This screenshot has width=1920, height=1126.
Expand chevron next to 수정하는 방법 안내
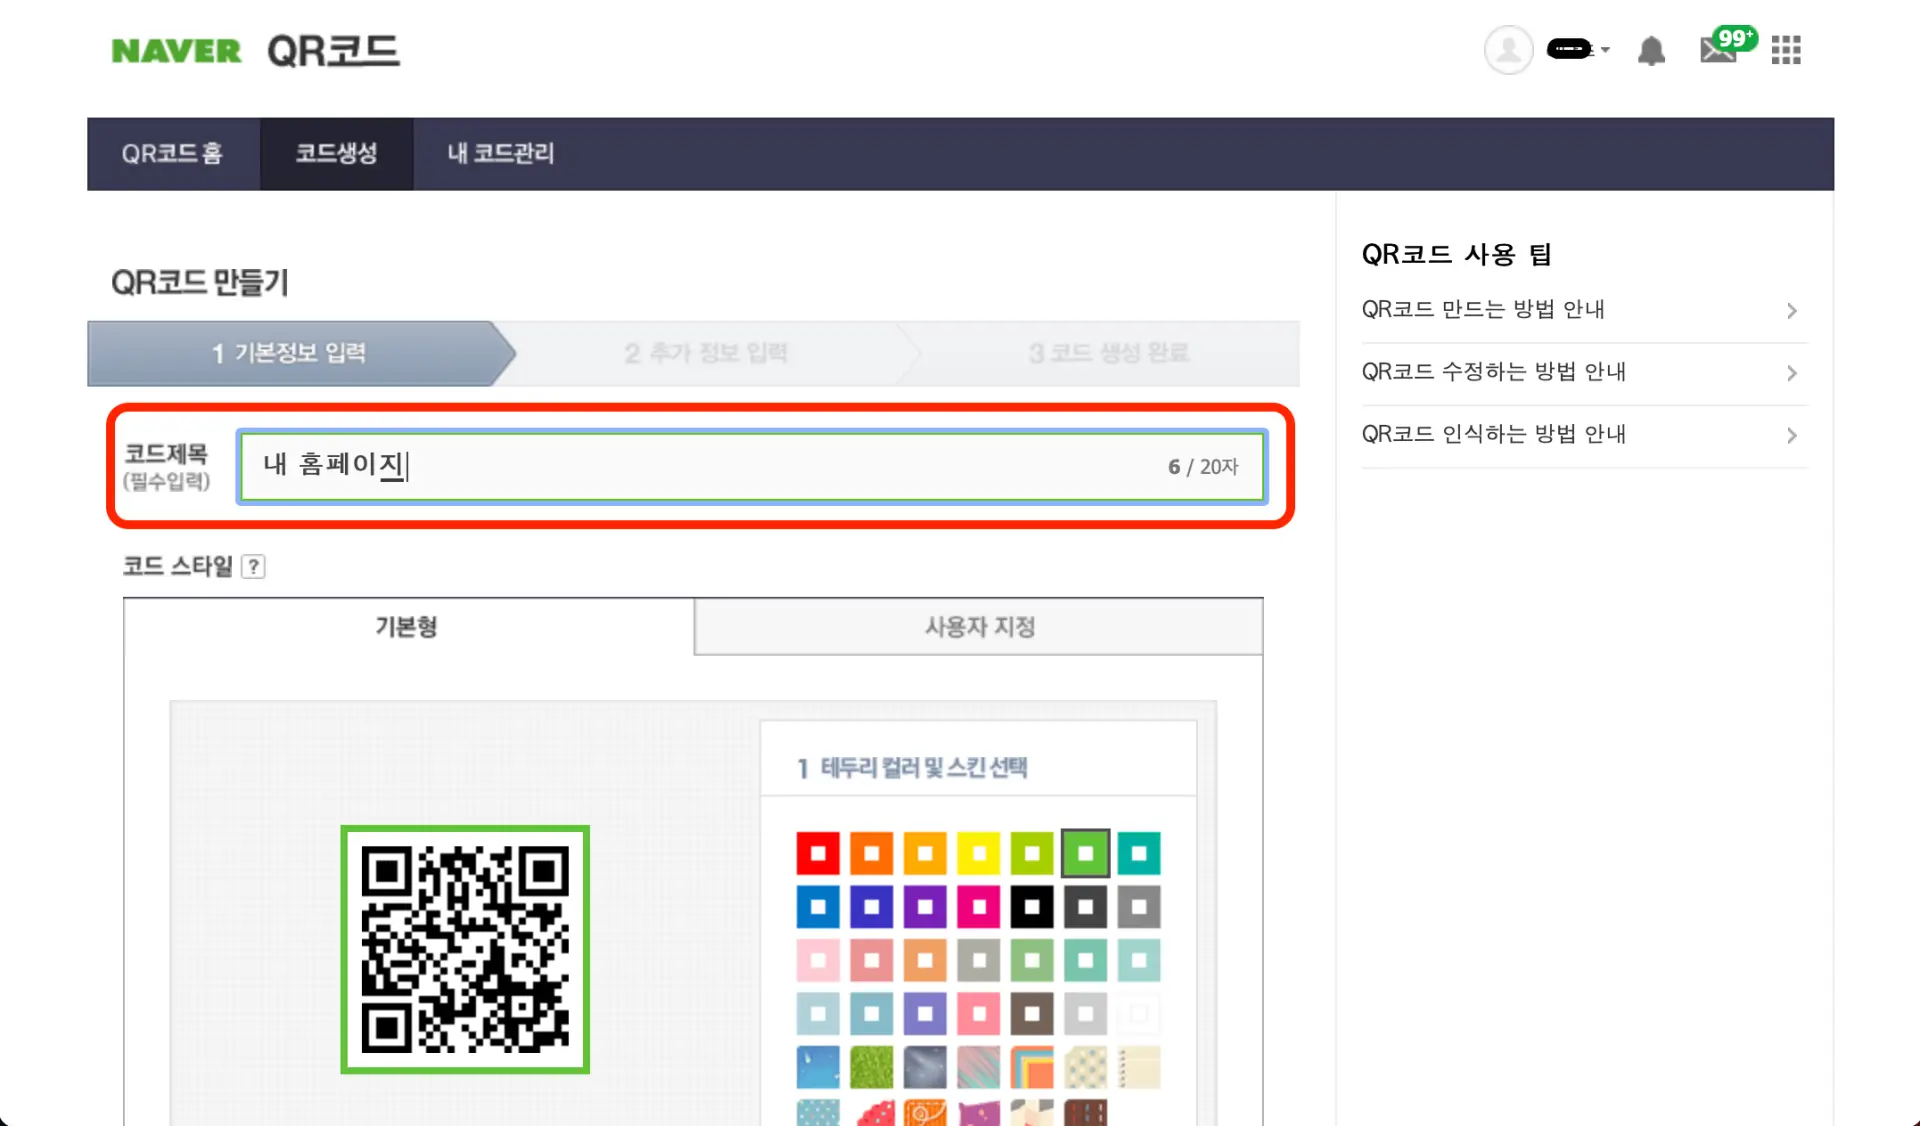(x=1792, y=373)
